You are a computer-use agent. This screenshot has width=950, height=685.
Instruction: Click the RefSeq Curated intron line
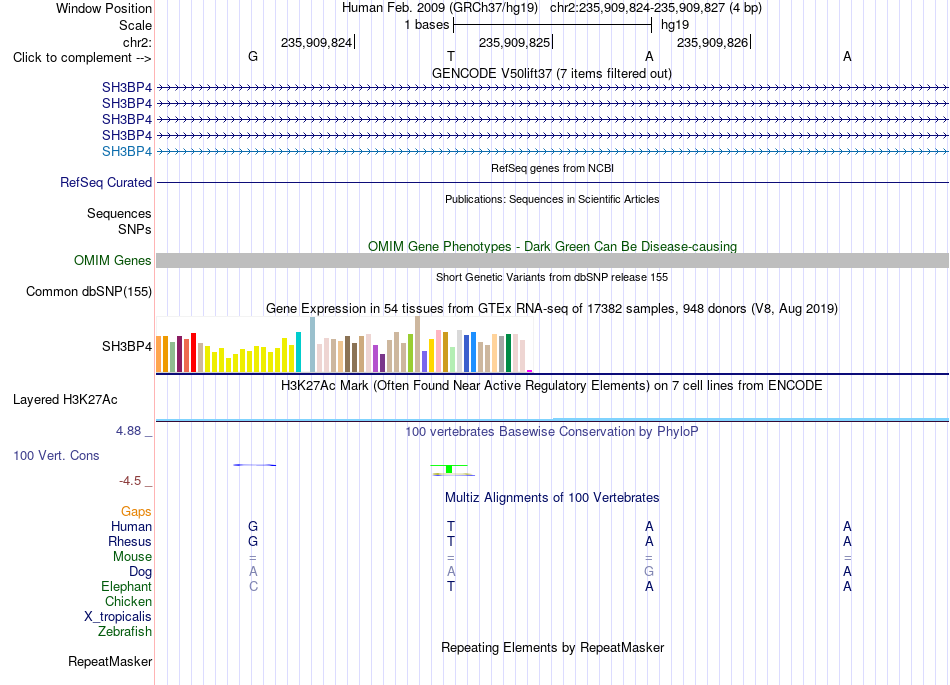click(552, 182)
